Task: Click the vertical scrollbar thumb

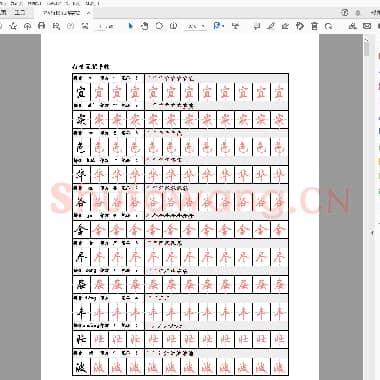Action: coord(367,49)
